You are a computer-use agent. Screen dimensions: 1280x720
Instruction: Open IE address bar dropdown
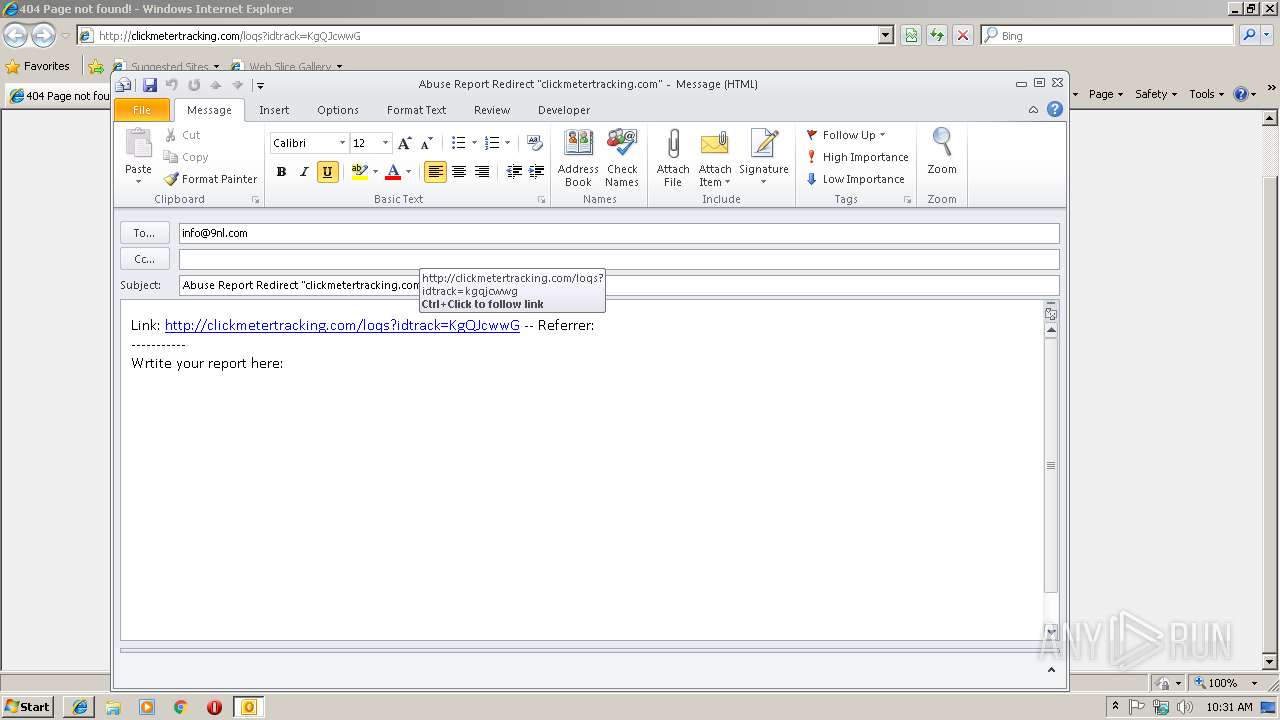886,35
